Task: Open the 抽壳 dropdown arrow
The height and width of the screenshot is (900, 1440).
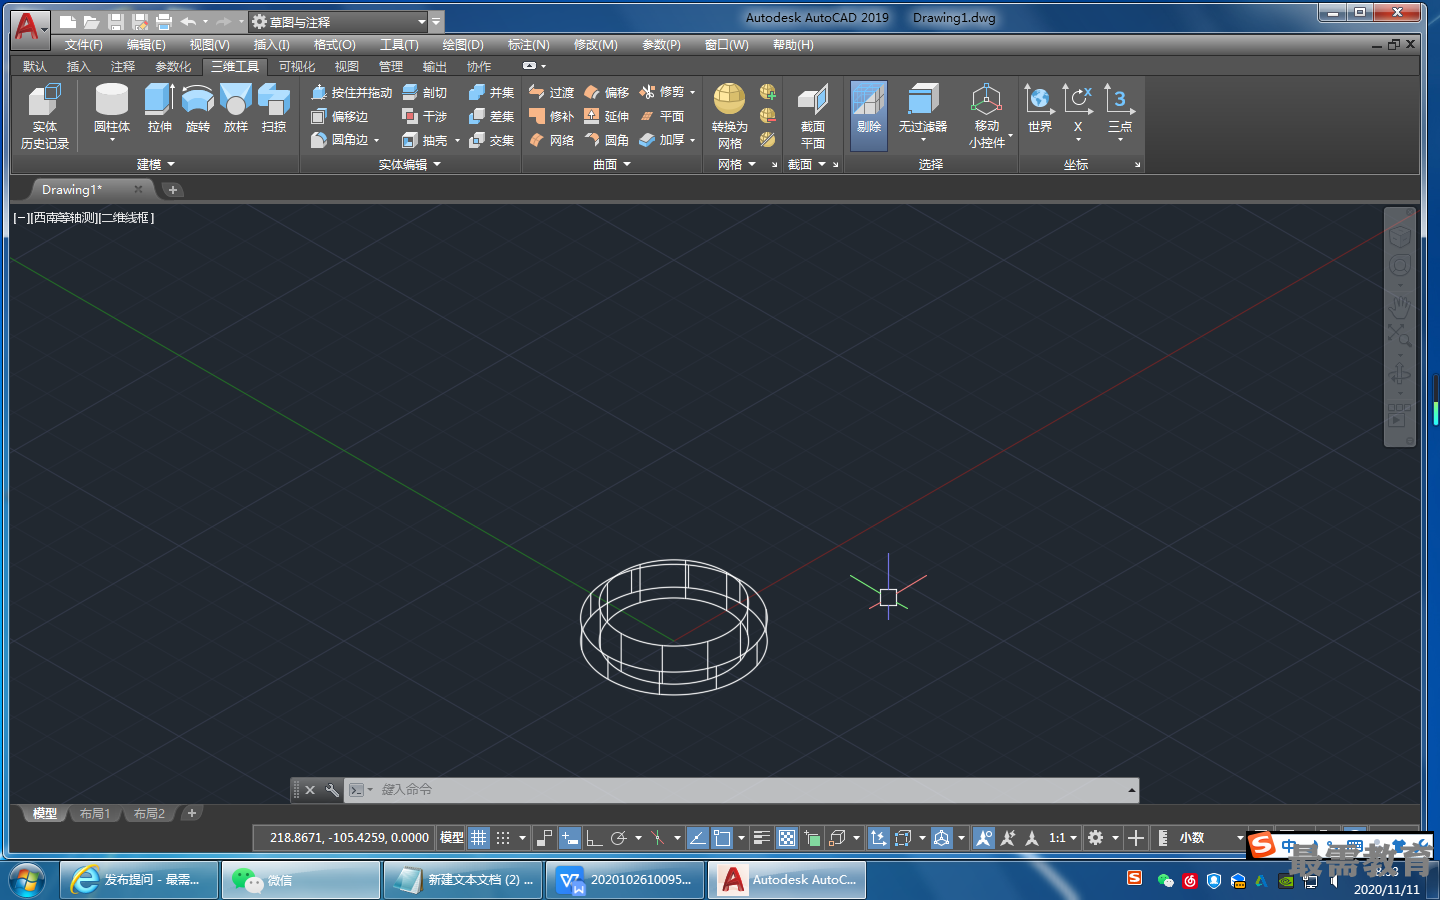Action: (458, 141)
